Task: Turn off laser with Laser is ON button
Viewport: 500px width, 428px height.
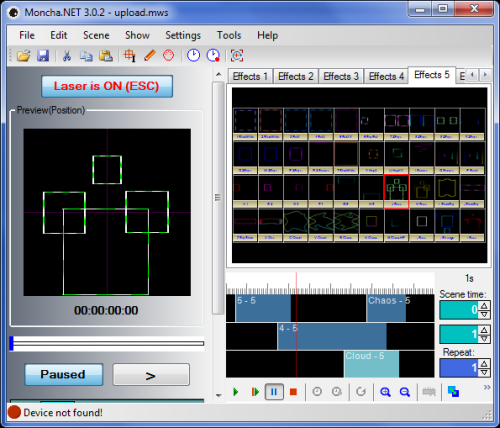Action: [107, 86]
